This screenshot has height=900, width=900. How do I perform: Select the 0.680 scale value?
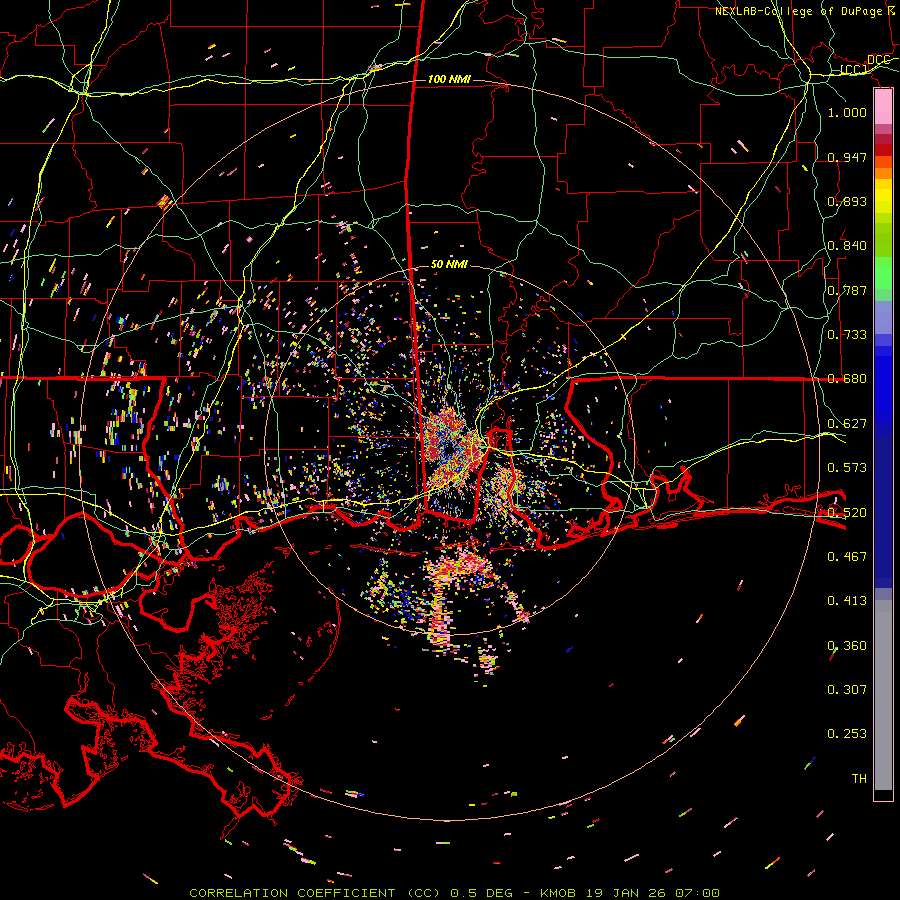point(847,378)
